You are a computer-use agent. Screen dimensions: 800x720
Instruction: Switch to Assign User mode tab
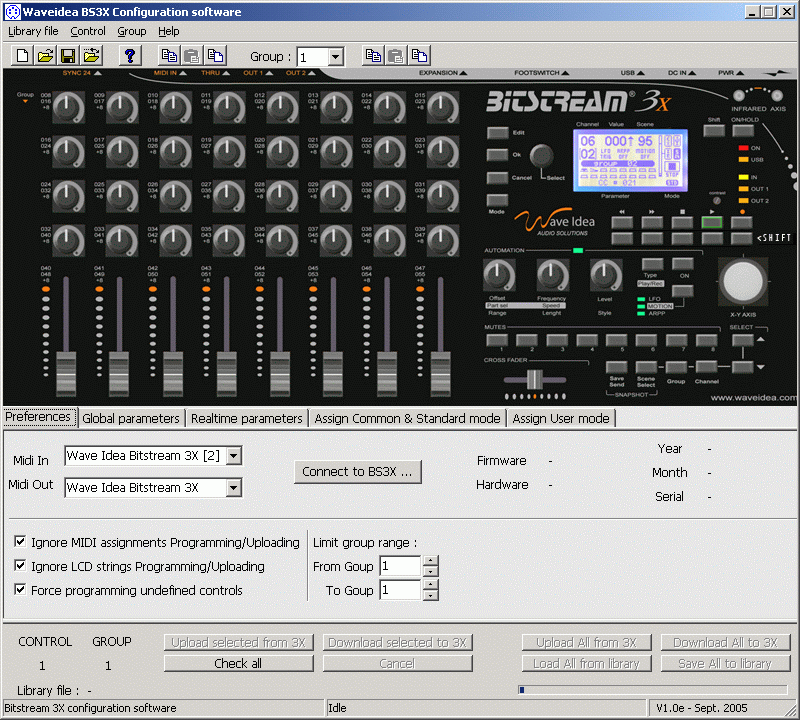(x=561, y=418)
